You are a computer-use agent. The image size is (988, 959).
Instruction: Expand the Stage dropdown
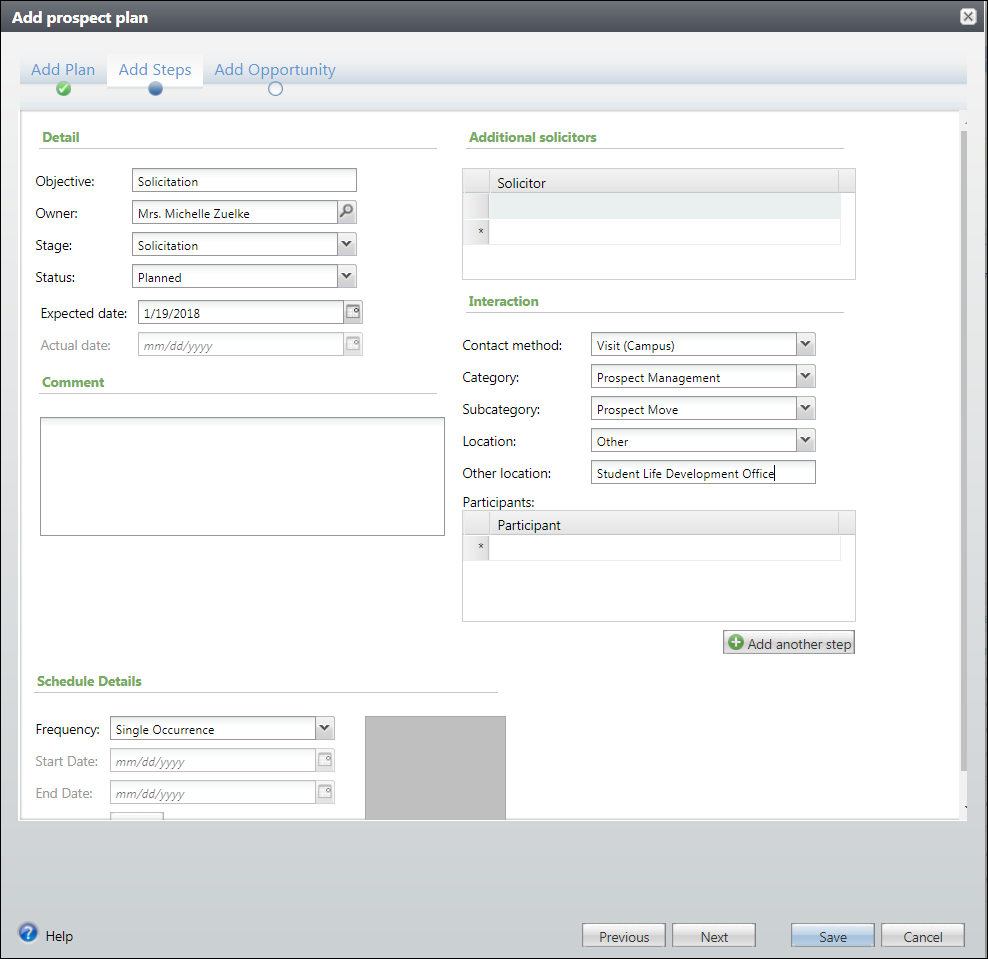[x=347, y=244]
